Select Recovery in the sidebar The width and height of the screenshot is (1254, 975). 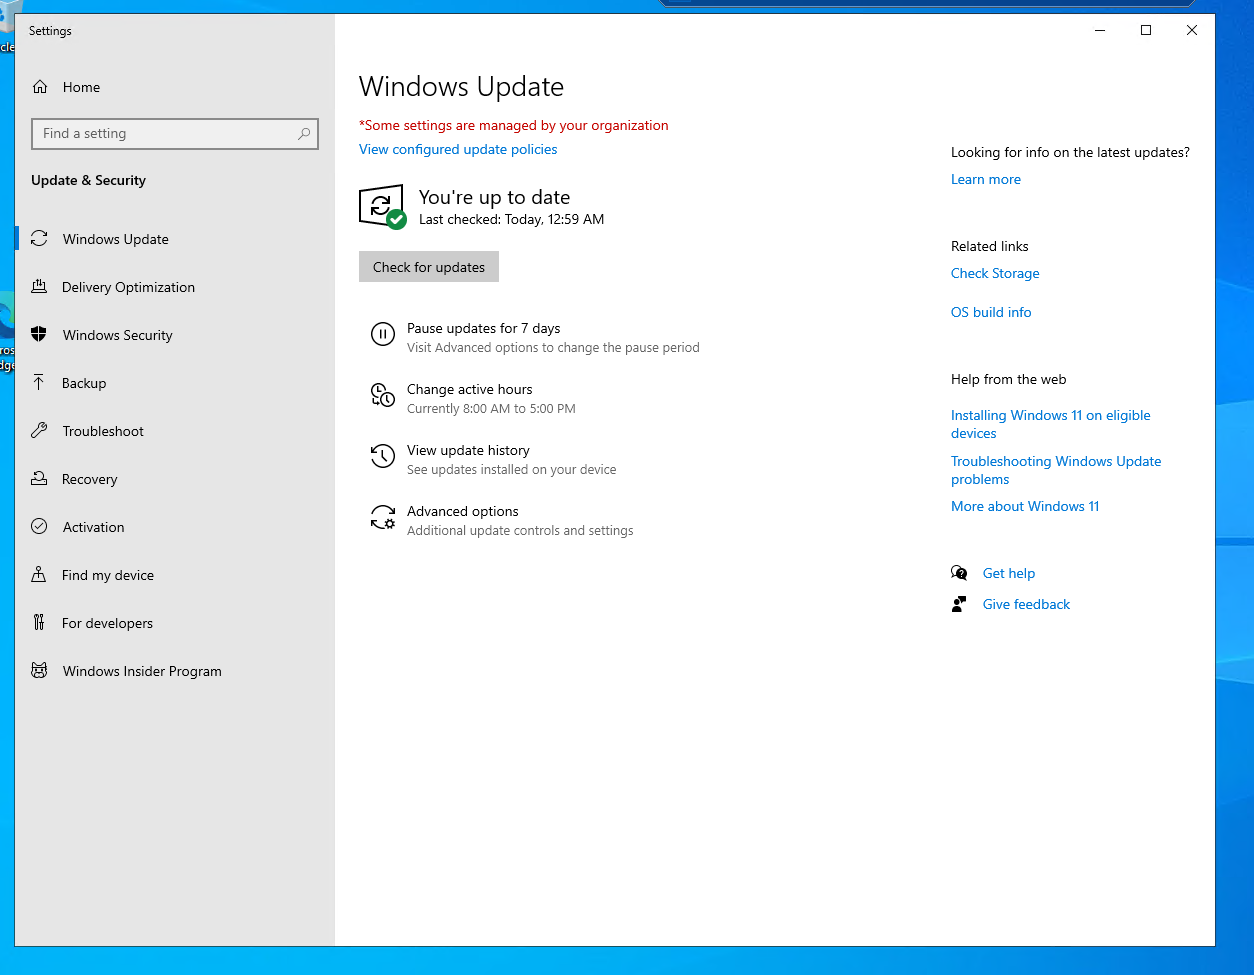tap(175, 479)
